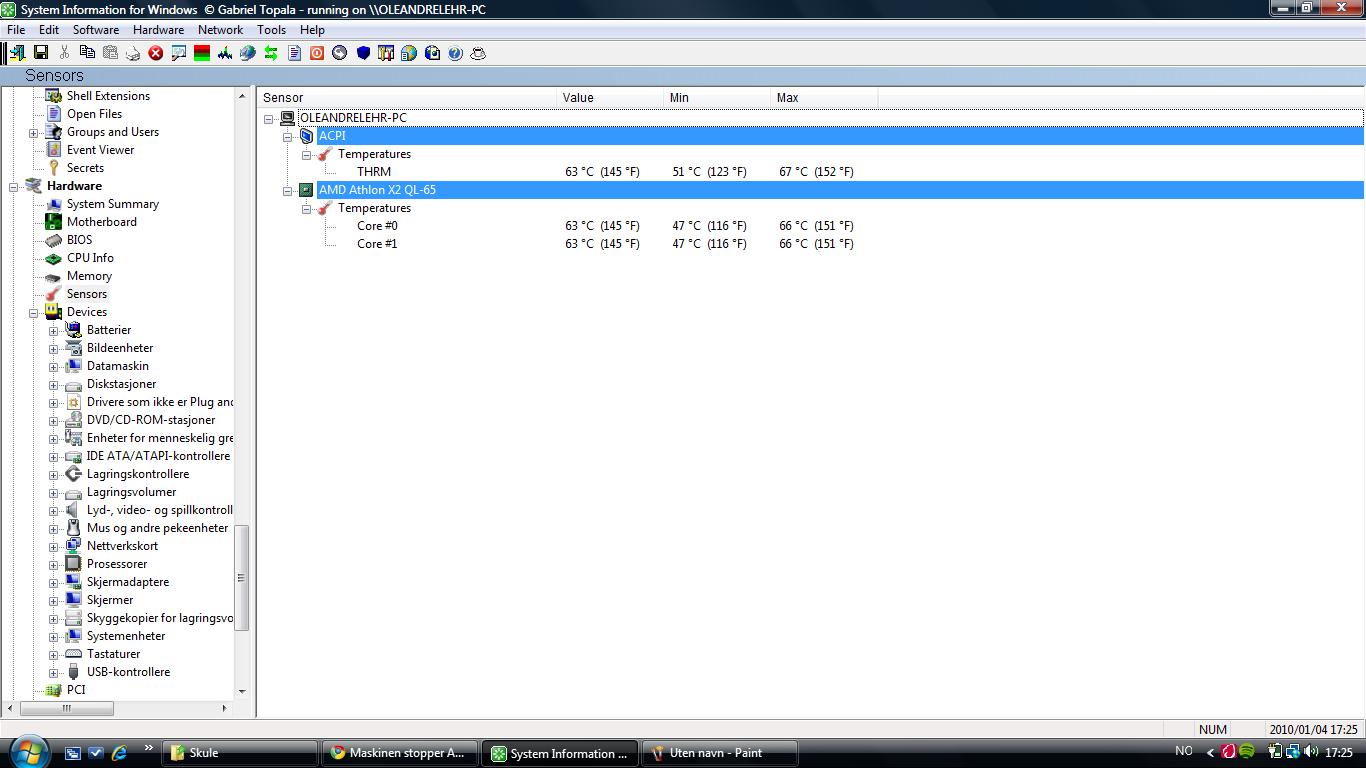Screen dimensions: 1366x768
Task: Select Memory in the hardware tree
Action: pyautogui.click(x=89, y=276)
